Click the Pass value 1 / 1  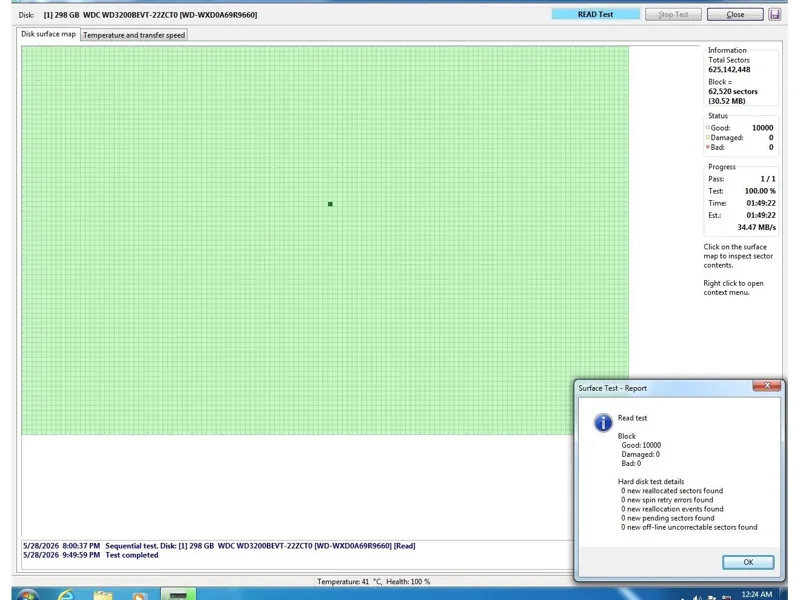coord(767,179)
